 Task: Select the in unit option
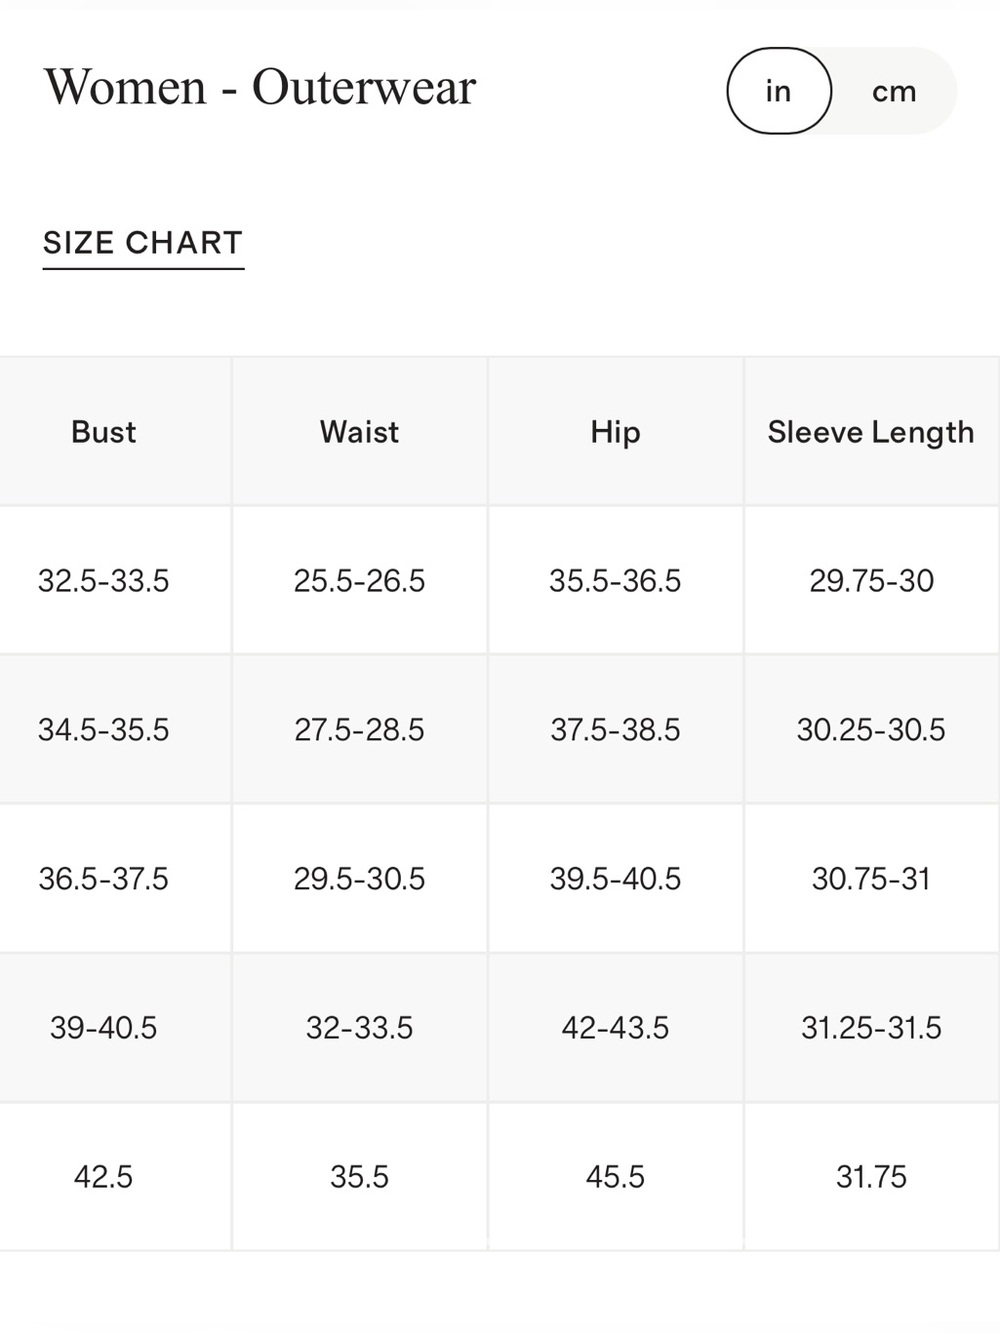coord(779,91)
